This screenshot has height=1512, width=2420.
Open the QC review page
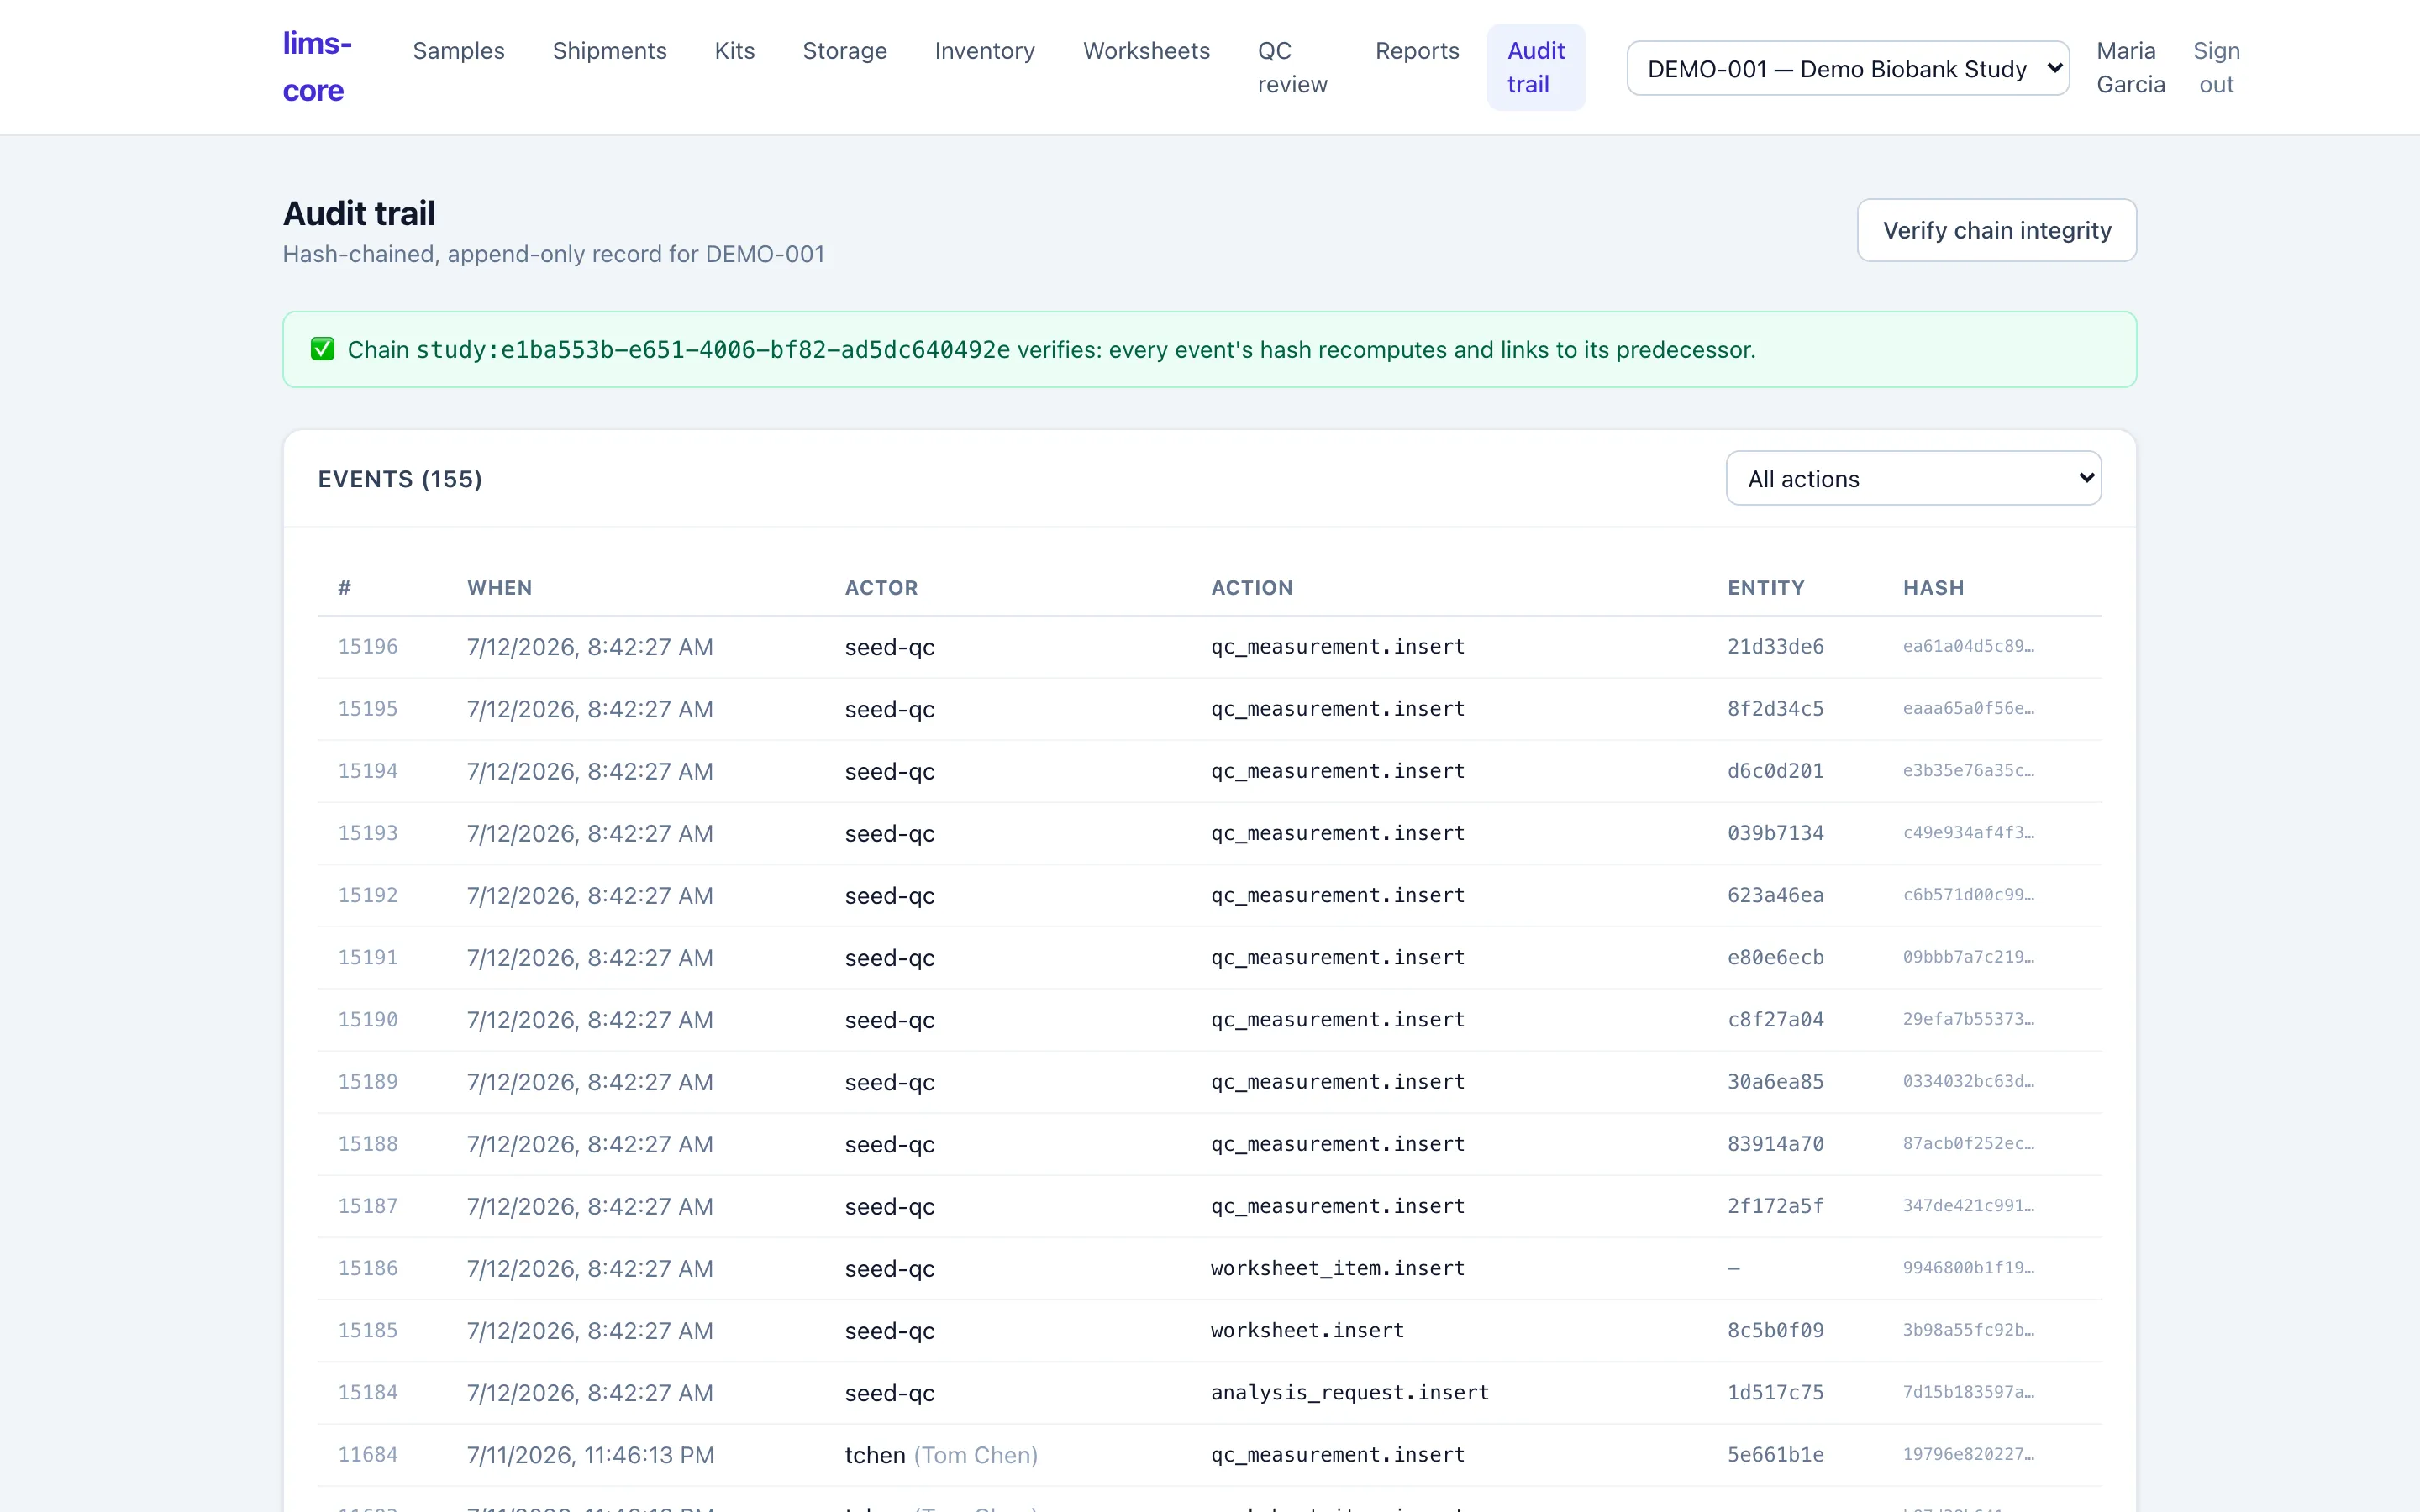click(x=1292, y=67)
